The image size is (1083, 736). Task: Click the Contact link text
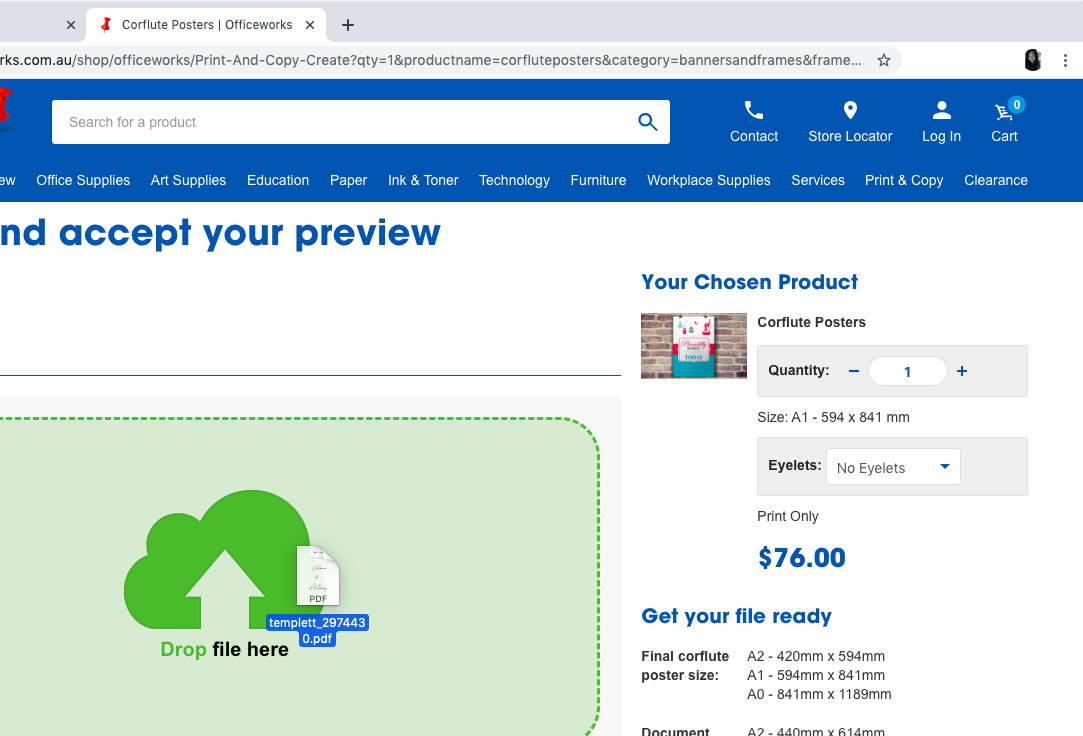point(754,136)
